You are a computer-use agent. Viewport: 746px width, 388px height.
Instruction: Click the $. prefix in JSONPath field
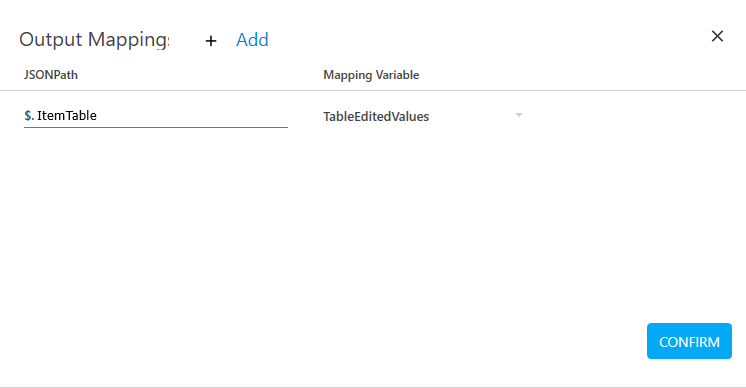[x=29, y=116]
